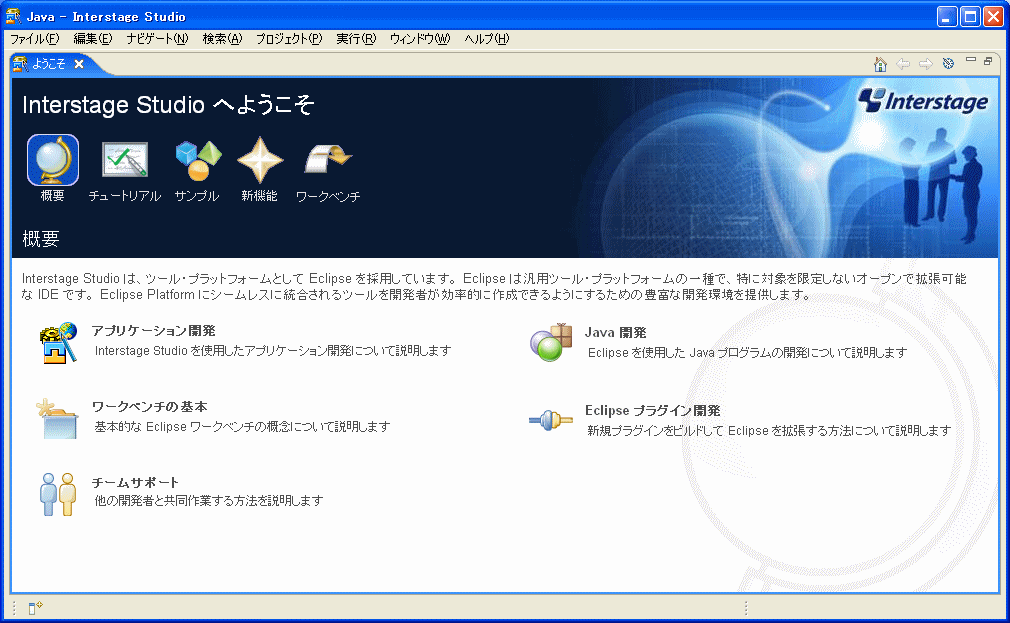Open the プロジェクト(P) menu

(289, 39)
